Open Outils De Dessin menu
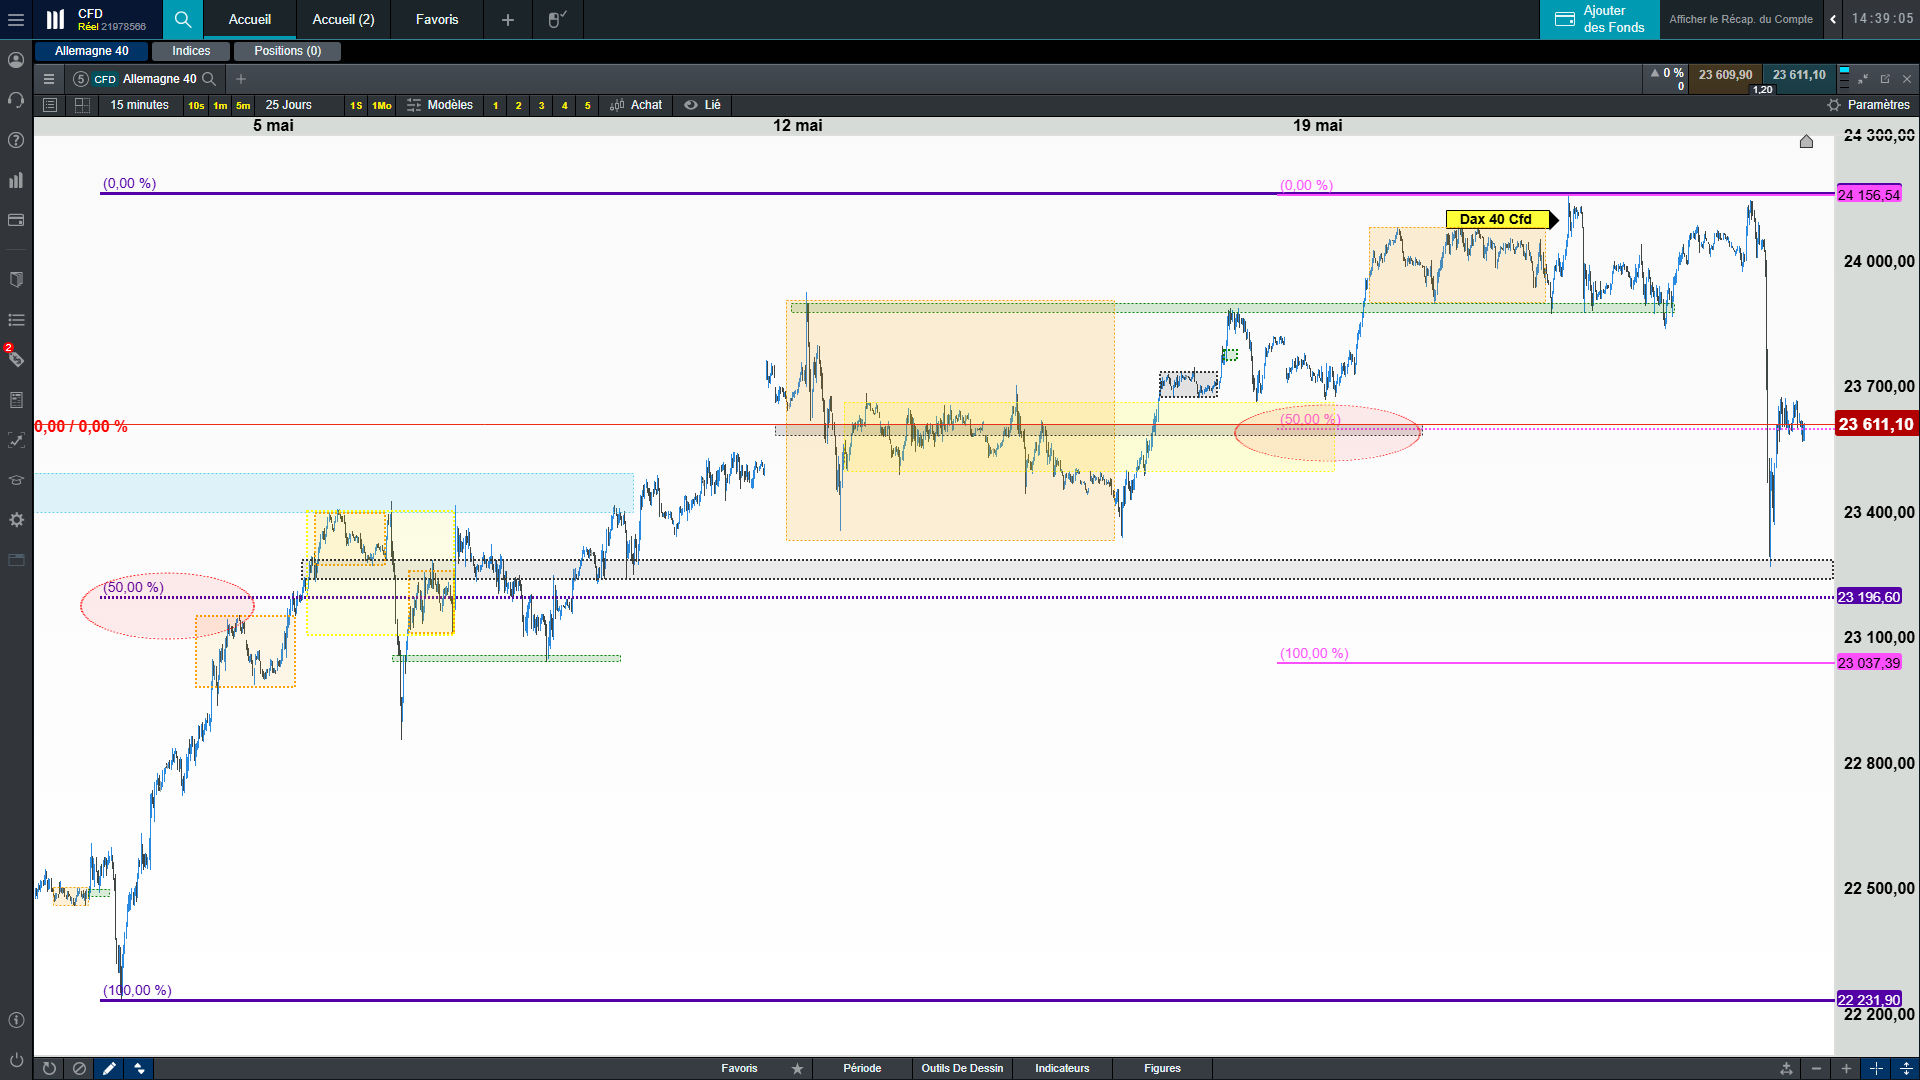The width and height of the screenshot is (1920, 1080). click(962, 1068)
